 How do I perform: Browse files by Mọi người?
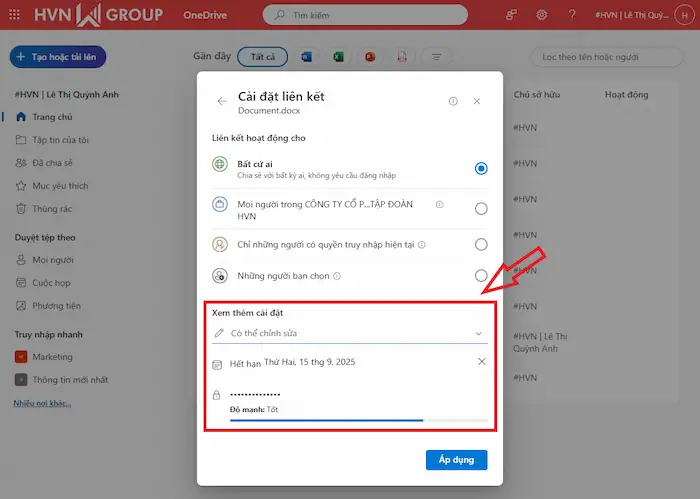(53, 260)
